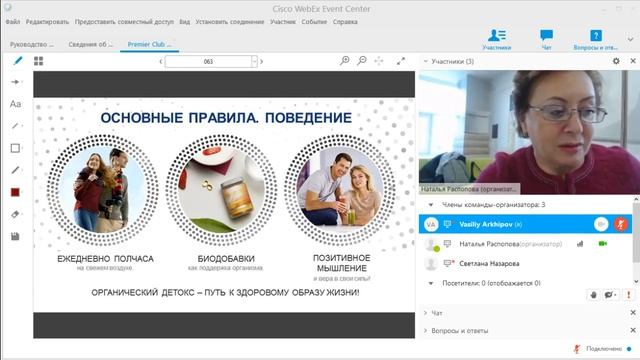Zoom in on the slide
This screenshot has height=360, width=640.
[x=344, y=61]
